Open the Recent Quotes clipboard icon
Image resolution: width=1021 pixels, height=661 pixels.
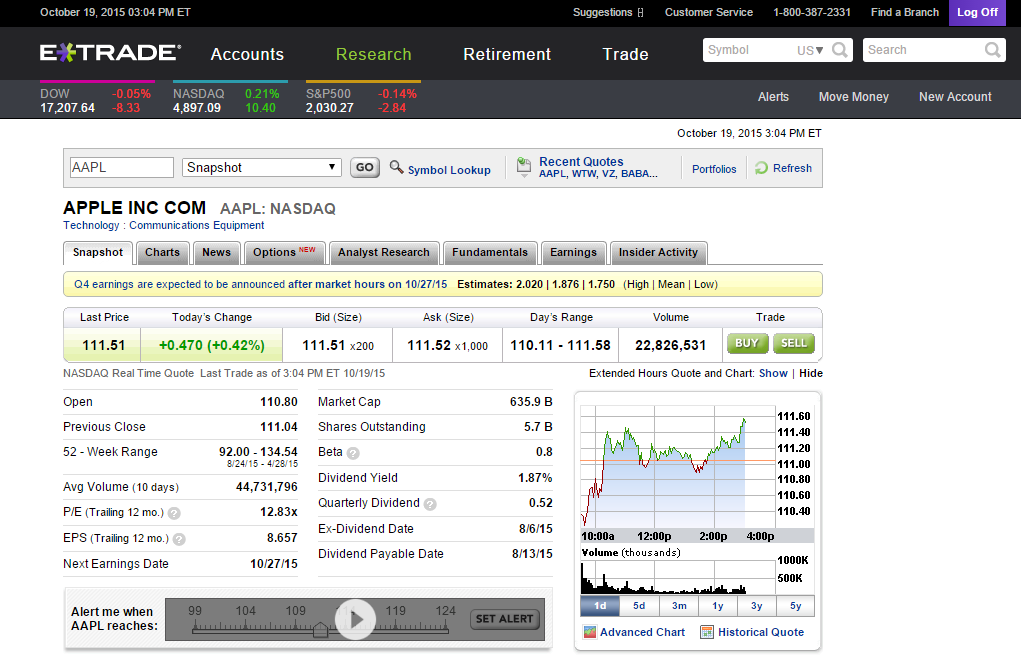[x=524, y=167]
